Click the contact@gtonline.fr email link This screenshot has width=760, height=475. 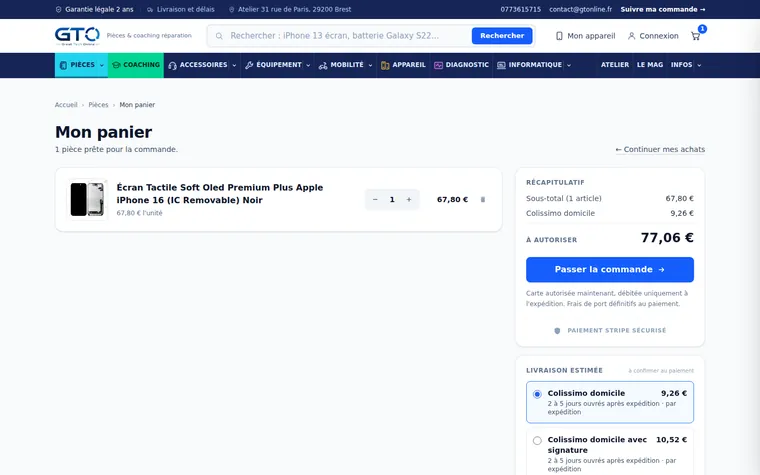581,10
